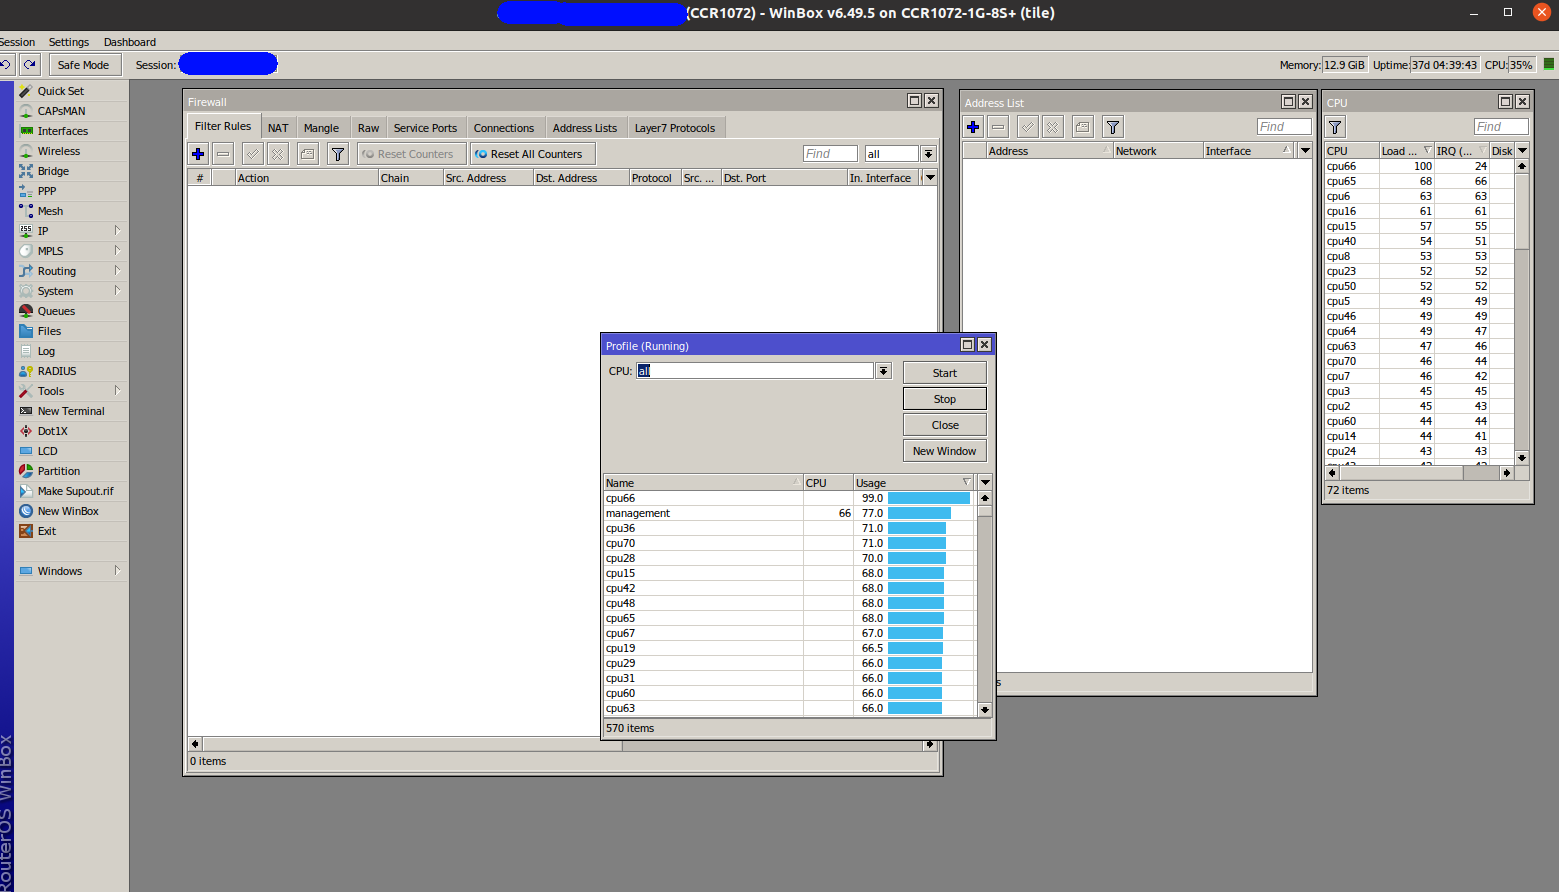Viewport: 1559px width, 892px height.
Task: Open the 'all' chain dropdown in Firewall
Action: click(x=928, y=154)
